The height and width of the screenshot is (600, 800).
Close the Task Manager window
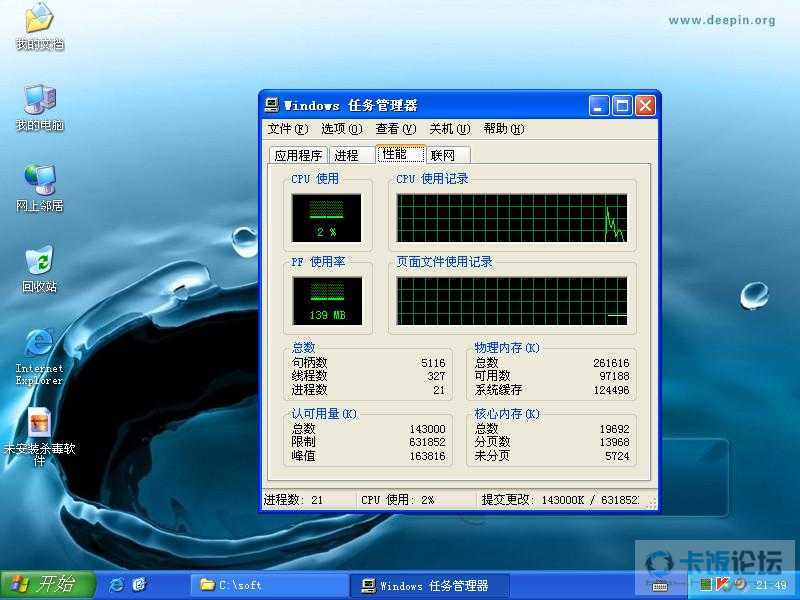[645, 106]
